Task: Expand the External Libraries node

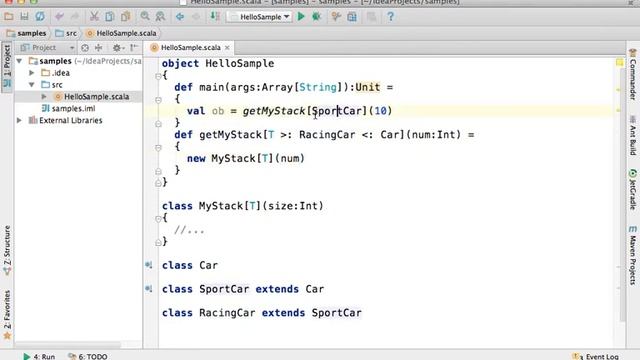Action: (19, 120)
